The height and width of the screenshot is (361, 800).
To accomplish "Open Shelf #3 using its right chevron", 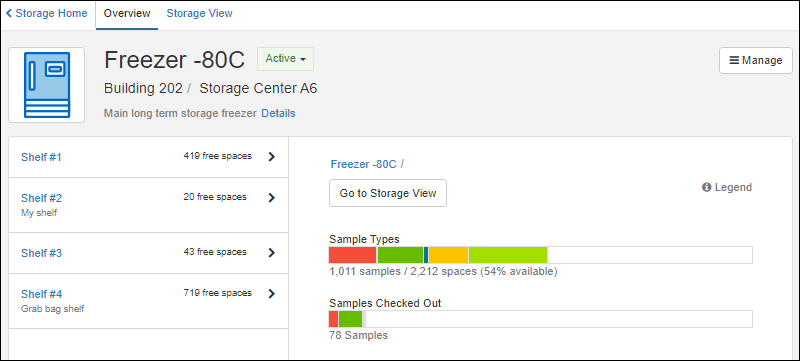I will click(x=271, y=252).
